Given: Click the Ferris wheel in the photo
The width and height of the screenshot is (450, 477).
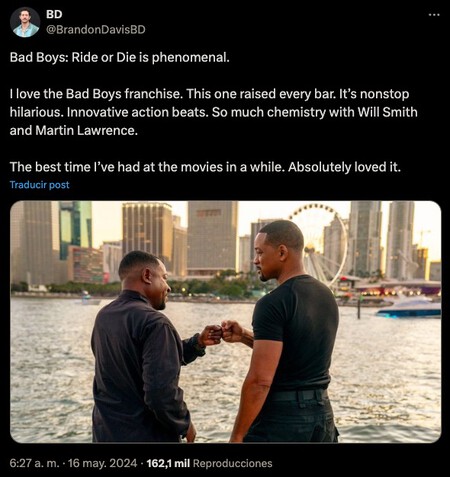Looking at the screenshot, I should [x=317, y=243].
